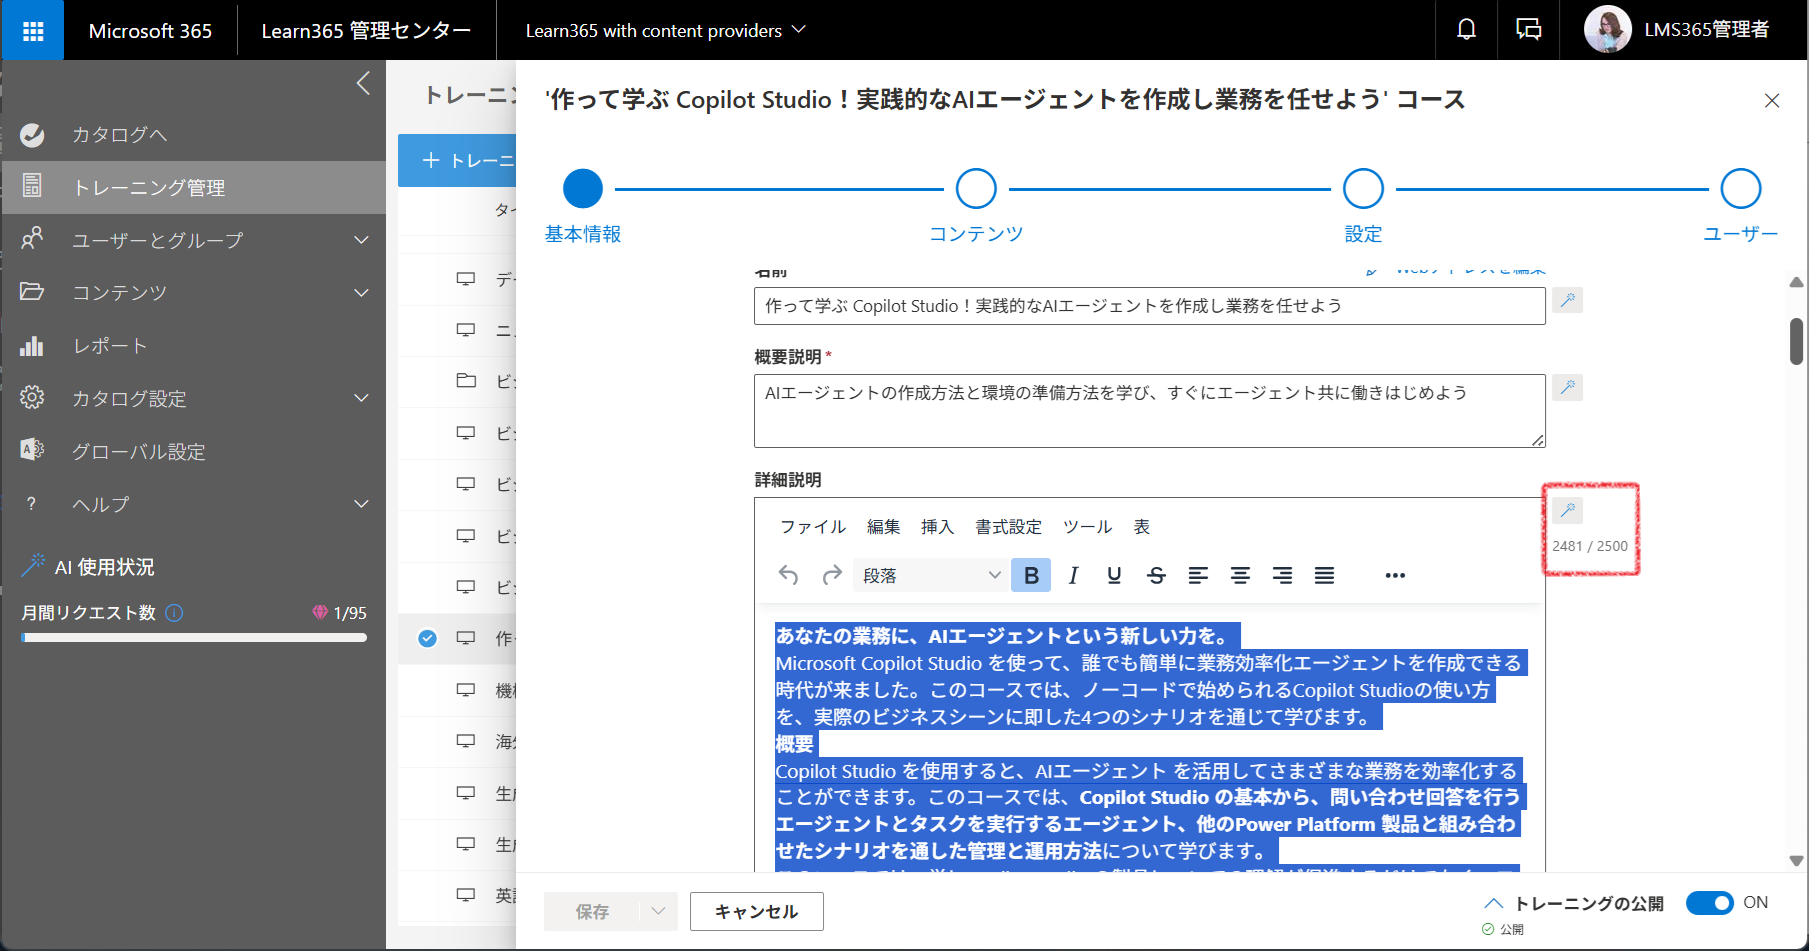1809x951 pixels.
Task: Click the 保存 button
Action: 592,911
